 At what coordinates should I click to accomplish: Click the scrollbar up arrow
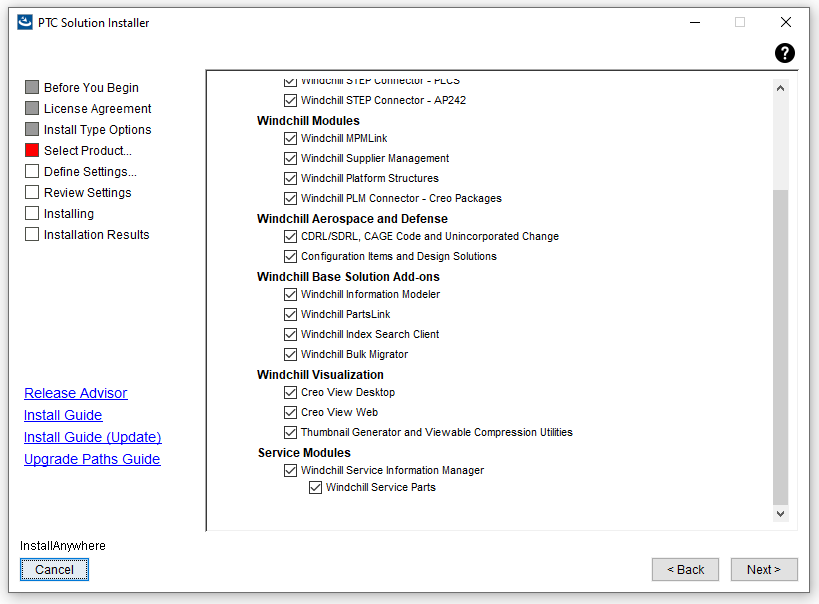pos(781,87)
